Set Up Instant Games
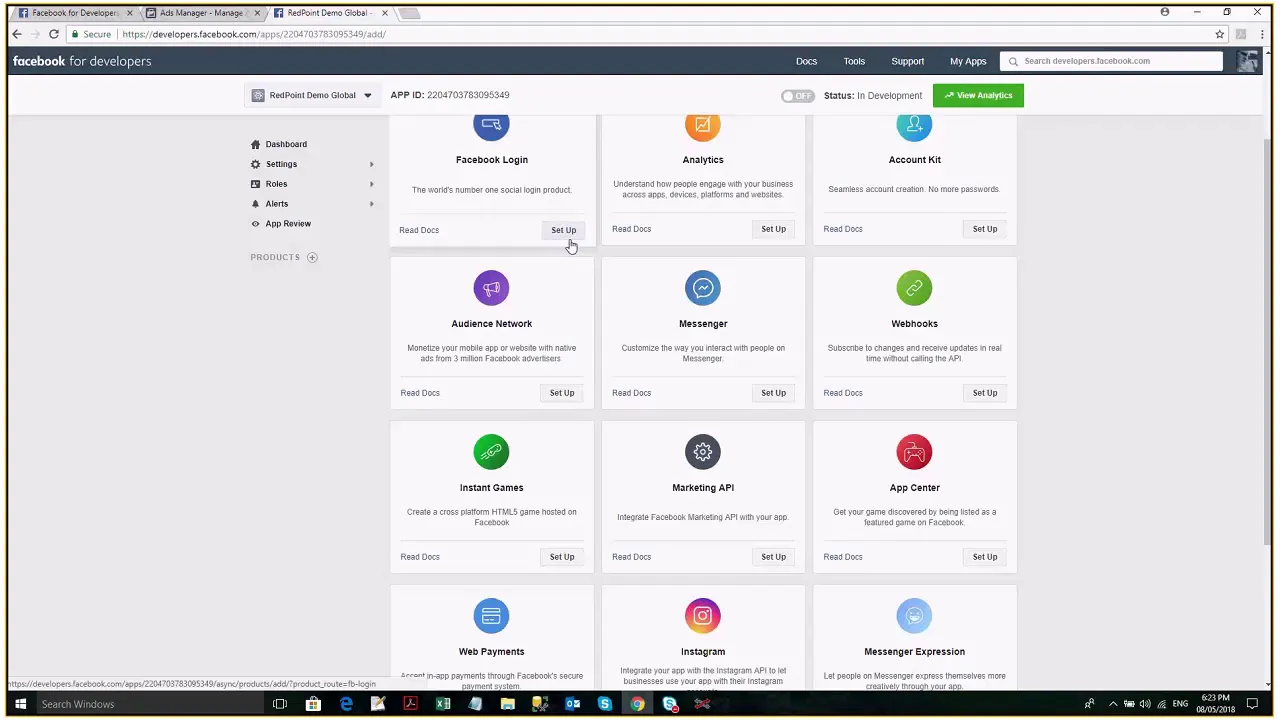Screen dimensions: 1280x720 (562, 557)
